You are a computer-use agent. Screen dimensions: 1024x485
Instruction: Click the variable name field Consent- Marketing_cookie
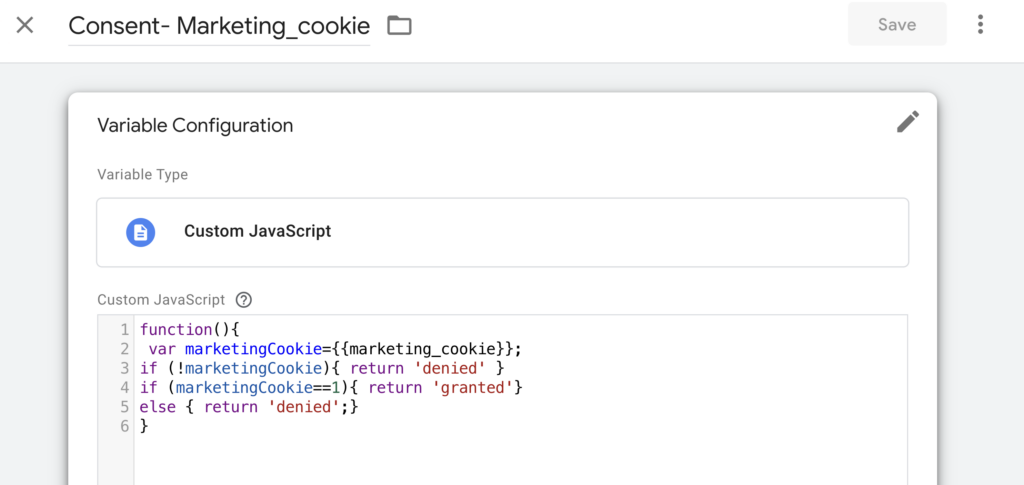[218, 26]
